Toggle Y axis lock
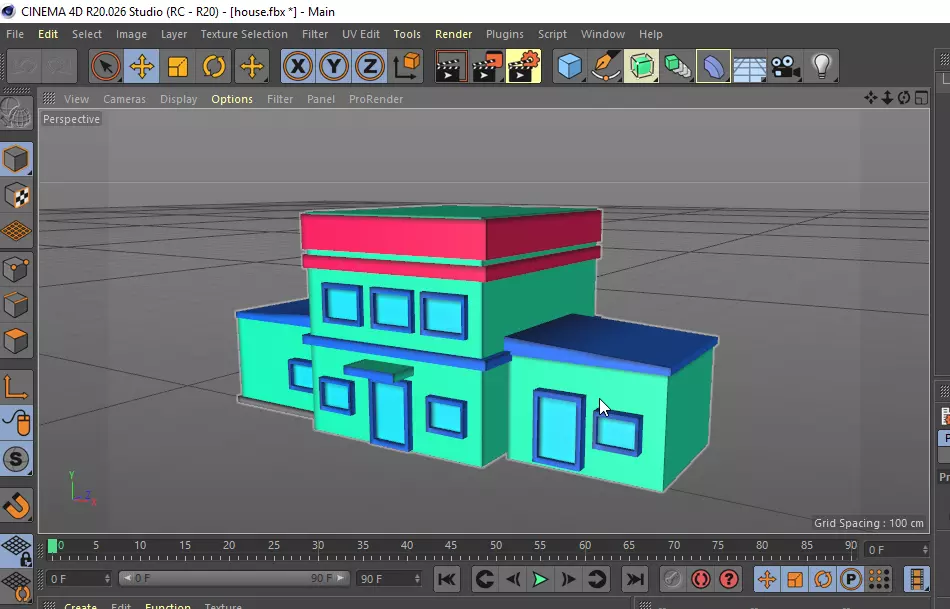Viewport: 950px width, 609px height. (x=334, y=66)
